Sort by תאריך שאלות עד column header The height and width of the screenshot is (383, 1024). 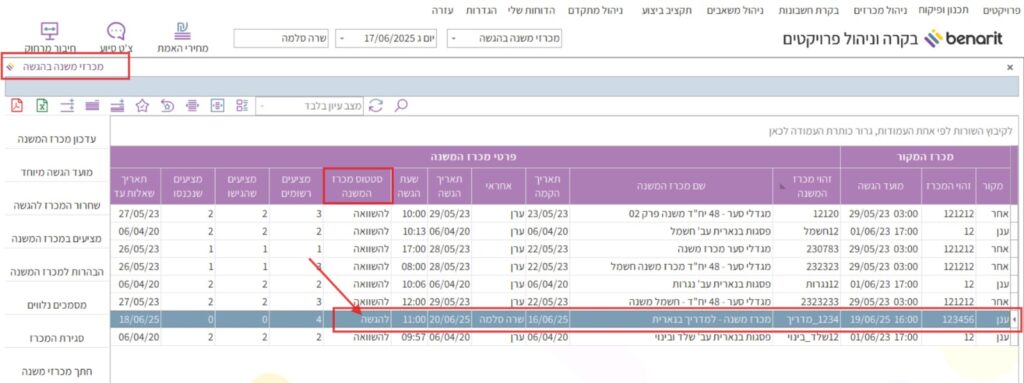[x=136, y=186]
